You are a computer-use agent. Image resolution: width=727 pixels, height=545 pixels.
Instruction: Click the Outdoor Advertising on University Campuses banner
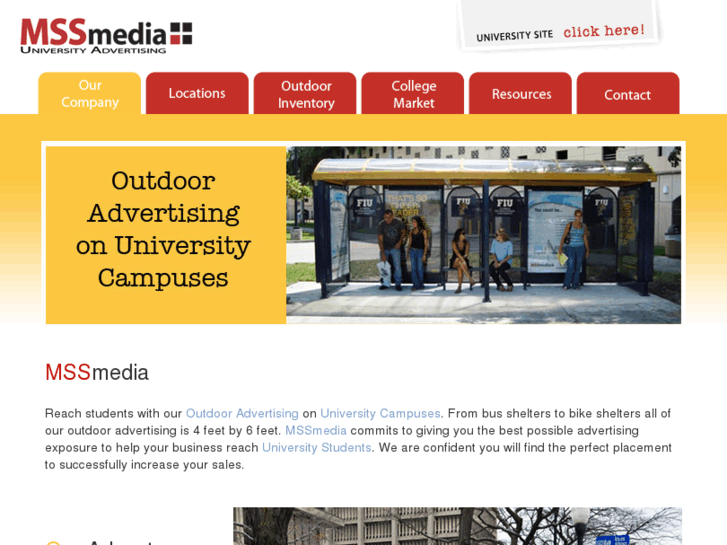pos(166,235)
